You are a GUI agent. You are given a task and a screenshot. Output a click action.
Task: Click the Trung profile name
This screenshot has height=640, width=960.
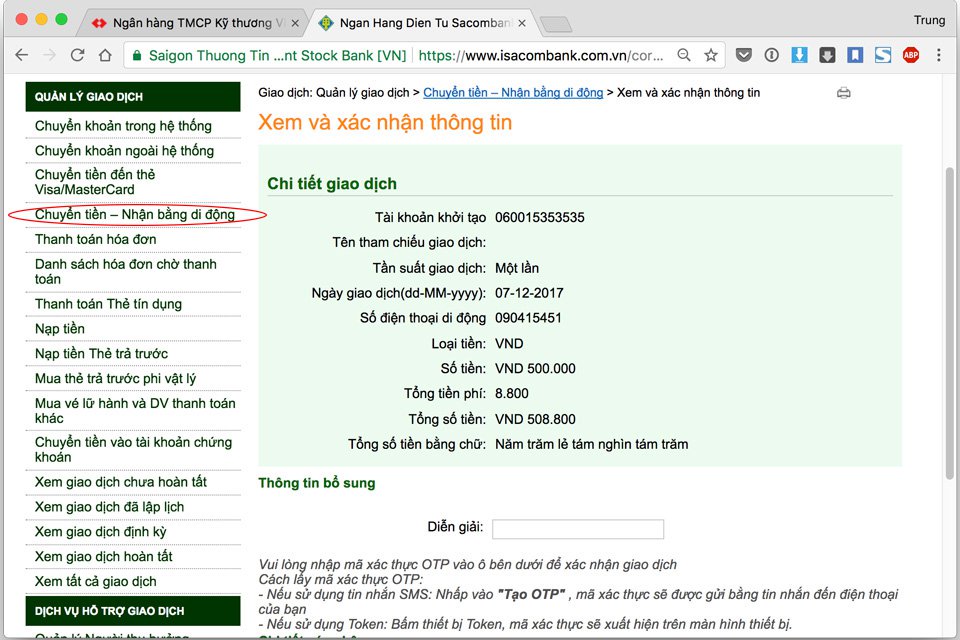929,20
